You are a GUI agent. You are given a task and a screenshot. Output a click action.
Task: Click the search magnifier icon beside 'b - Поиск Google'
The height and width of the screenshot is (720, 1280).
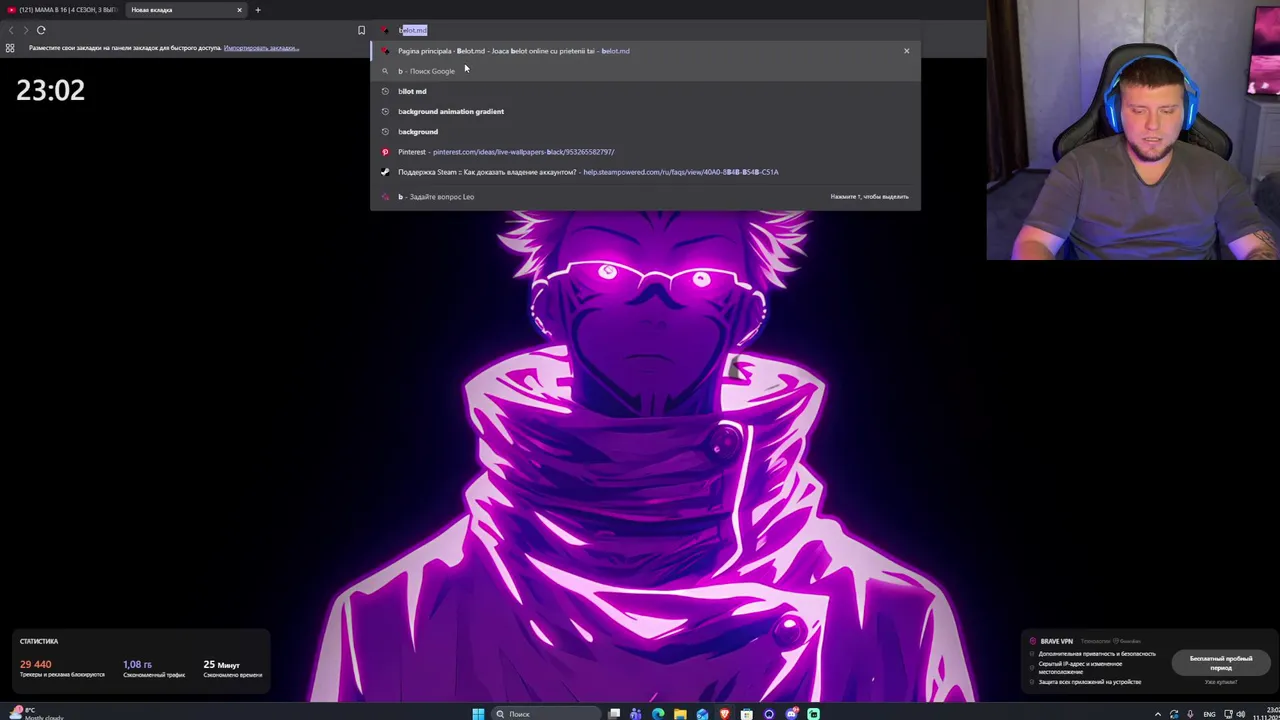(x=385, y=71)
